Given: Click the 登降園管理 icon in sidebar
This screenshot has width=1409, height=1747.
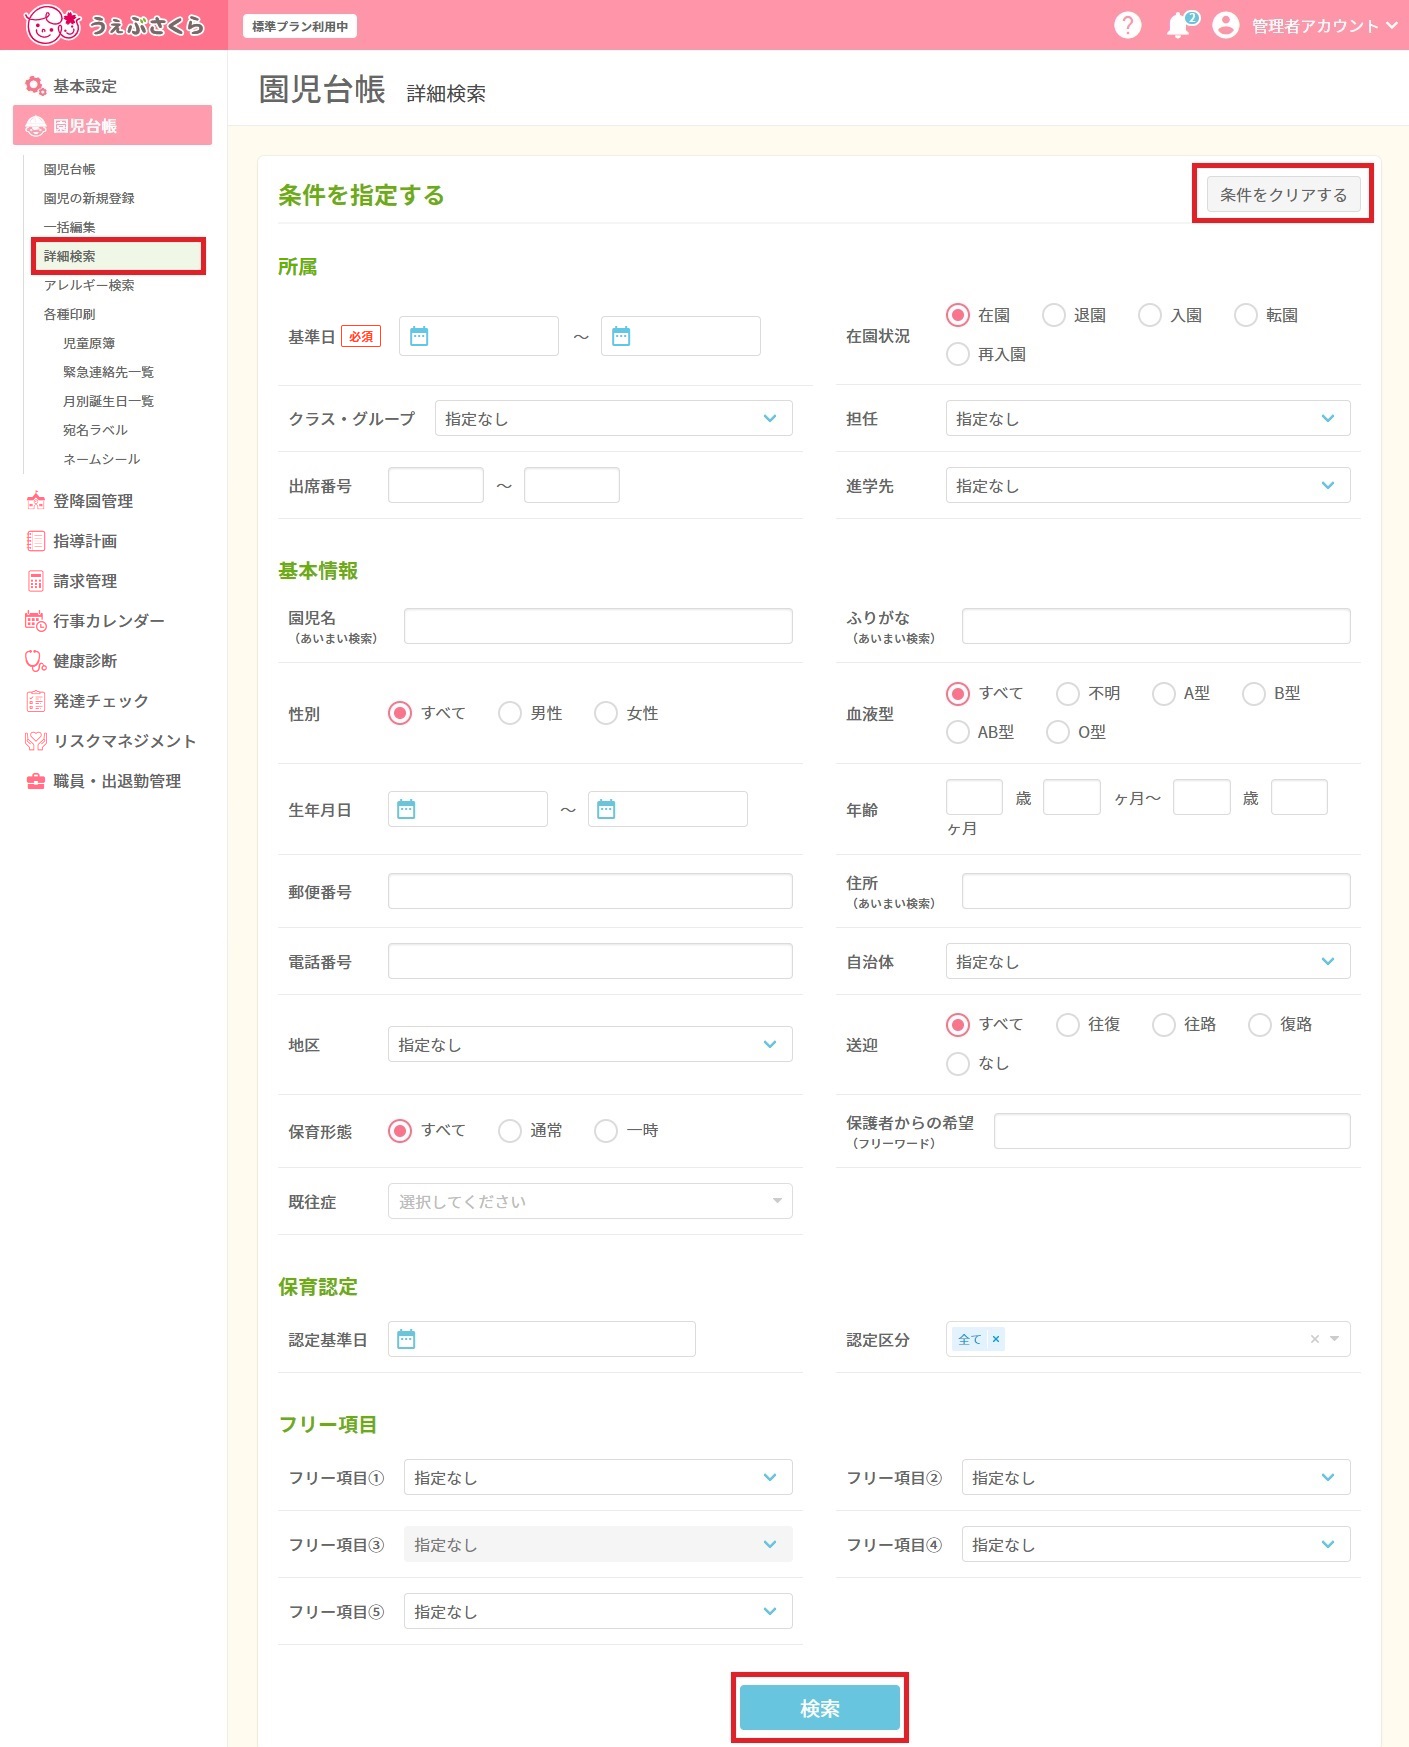Looking at the screenshot, I should tap(36, 501).
